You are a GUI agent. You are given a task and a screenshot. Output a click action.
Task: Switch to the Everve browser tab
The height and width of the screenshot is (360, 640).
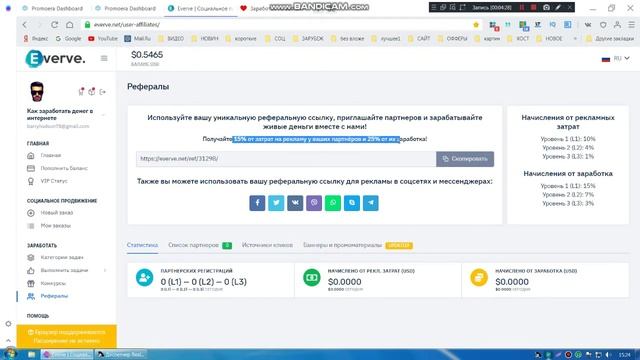pos(200,8)
